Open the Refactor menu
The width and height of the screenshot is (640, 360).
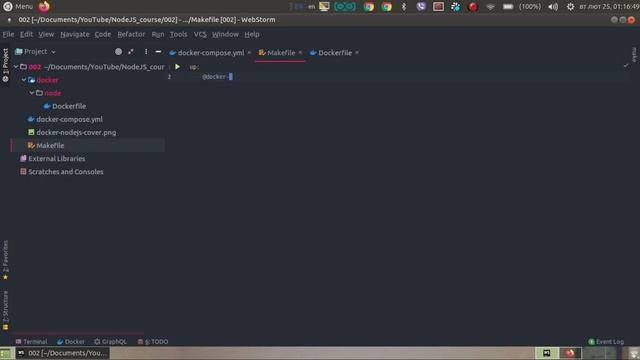[x=131, y=34]
